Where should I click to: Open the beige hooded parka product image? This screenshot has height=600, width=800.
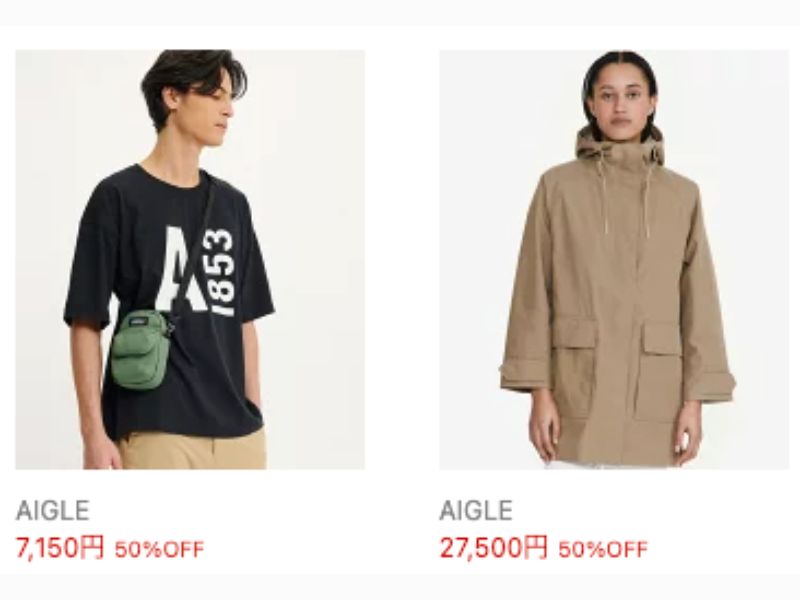tap(614, 259)
